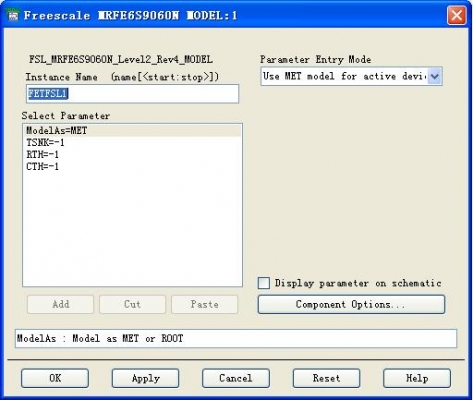
Task: Open Help for this component
Action: pos(417,378)
